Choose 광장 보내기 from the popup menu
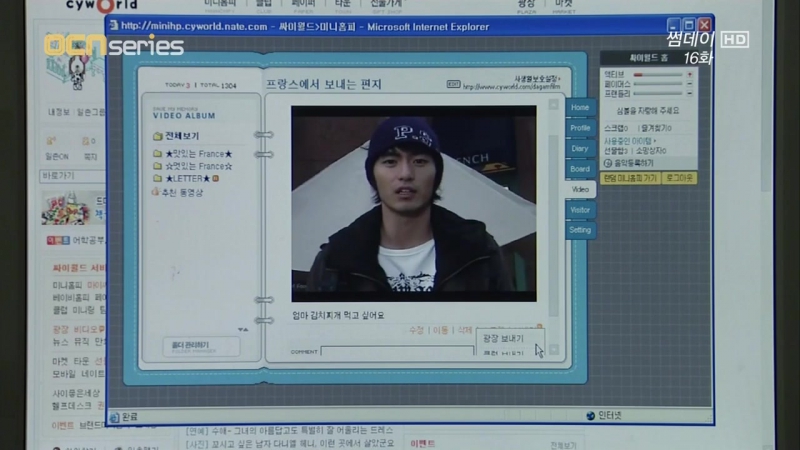800x450 pixels. point(504,338)
